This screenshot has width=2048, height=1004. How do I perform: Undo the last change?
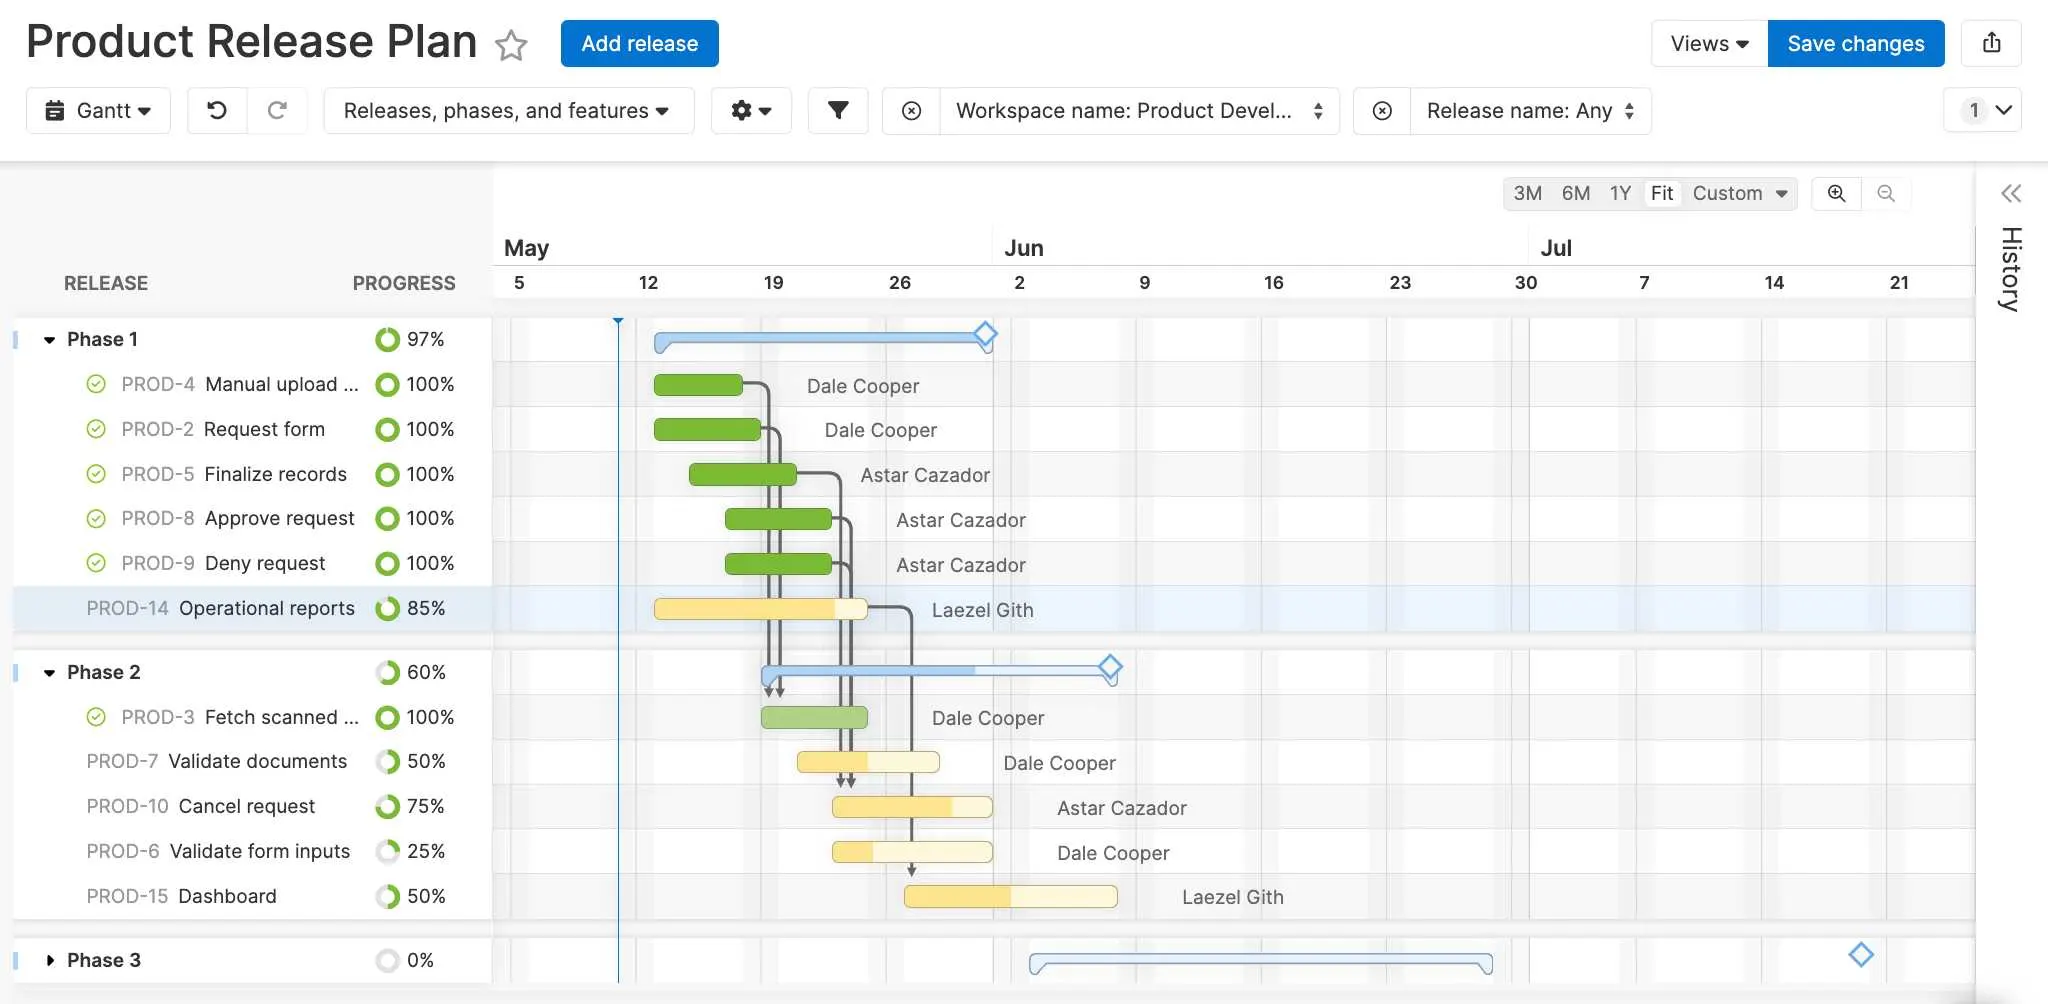(217, 110)
